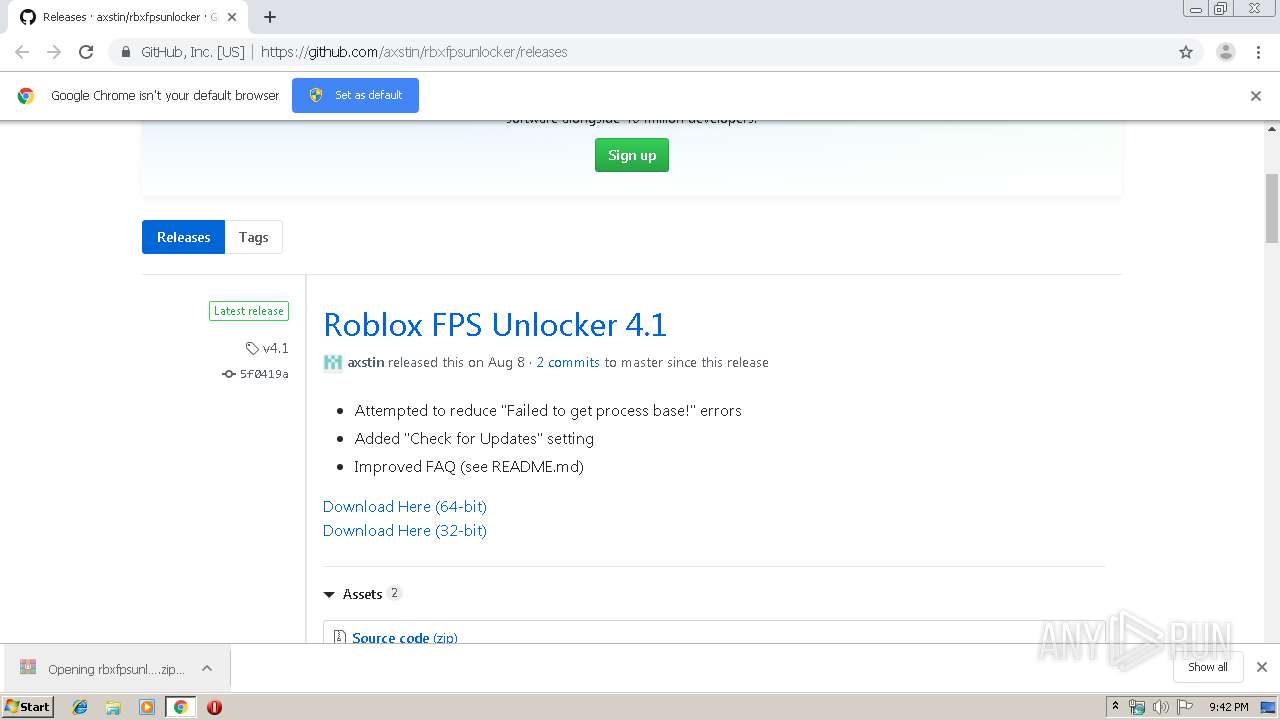Select the Releases tab
This screenshot has height=720, width=1280.
pyautogui.click(x=184, y=237)
